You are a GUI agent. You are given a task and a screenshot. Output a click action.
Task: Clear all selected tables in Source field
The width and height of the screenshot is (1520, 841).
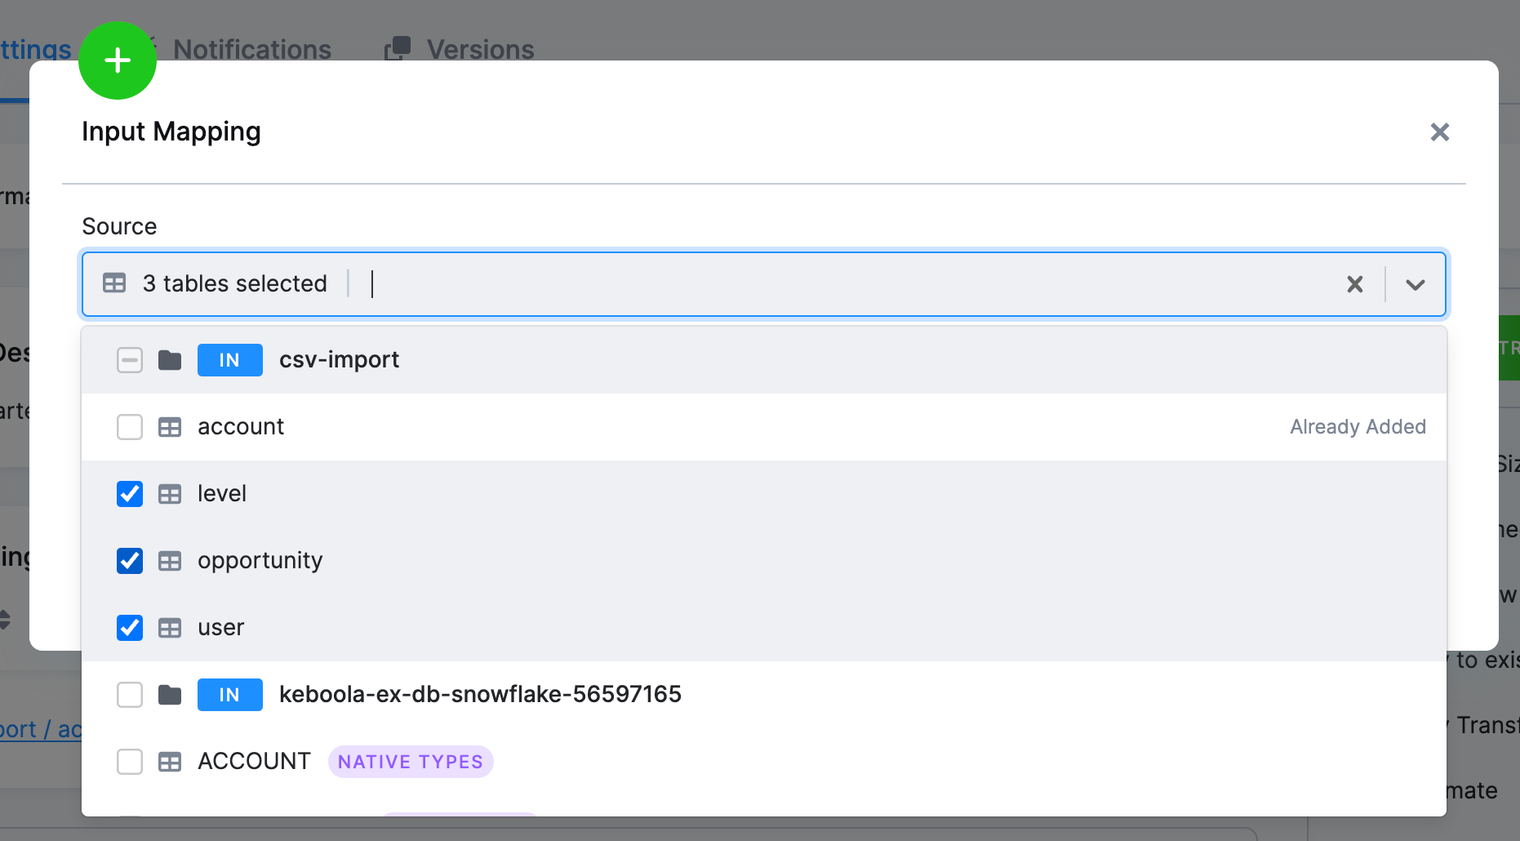tap(1354, 284)
